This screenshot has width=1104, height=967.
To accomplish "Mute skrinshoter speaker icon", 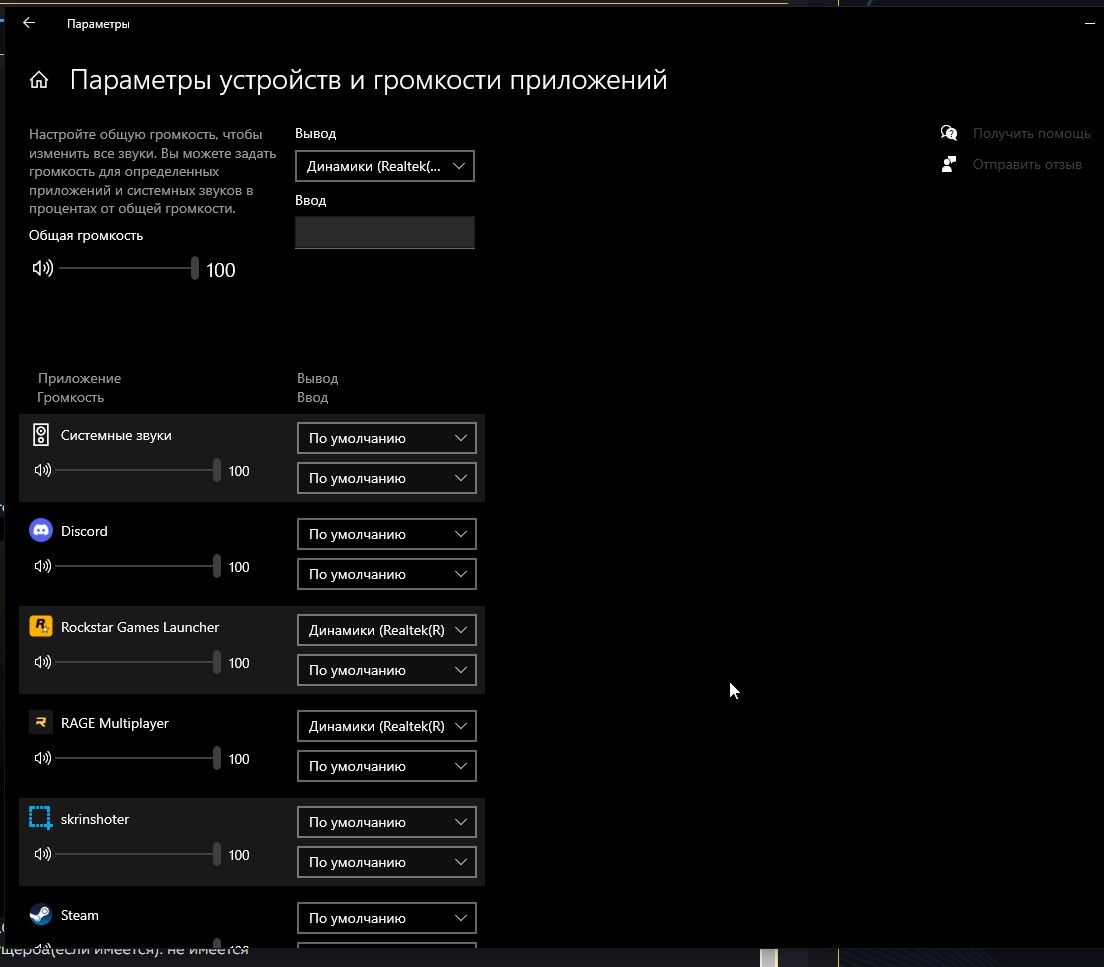I will 42,854.
